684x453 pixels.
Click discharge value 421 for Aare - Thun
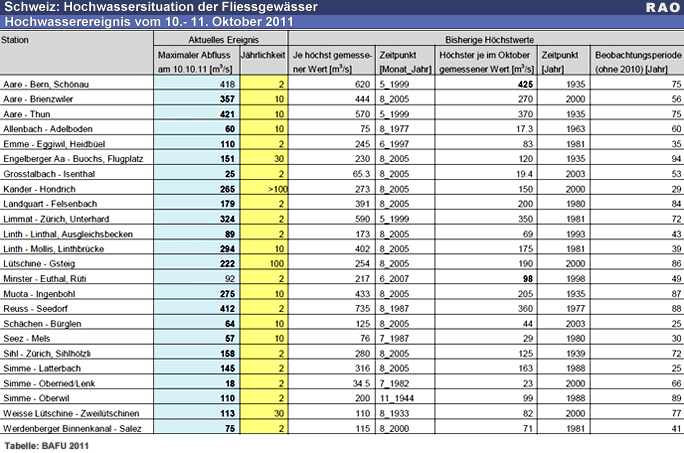[227, 114]
